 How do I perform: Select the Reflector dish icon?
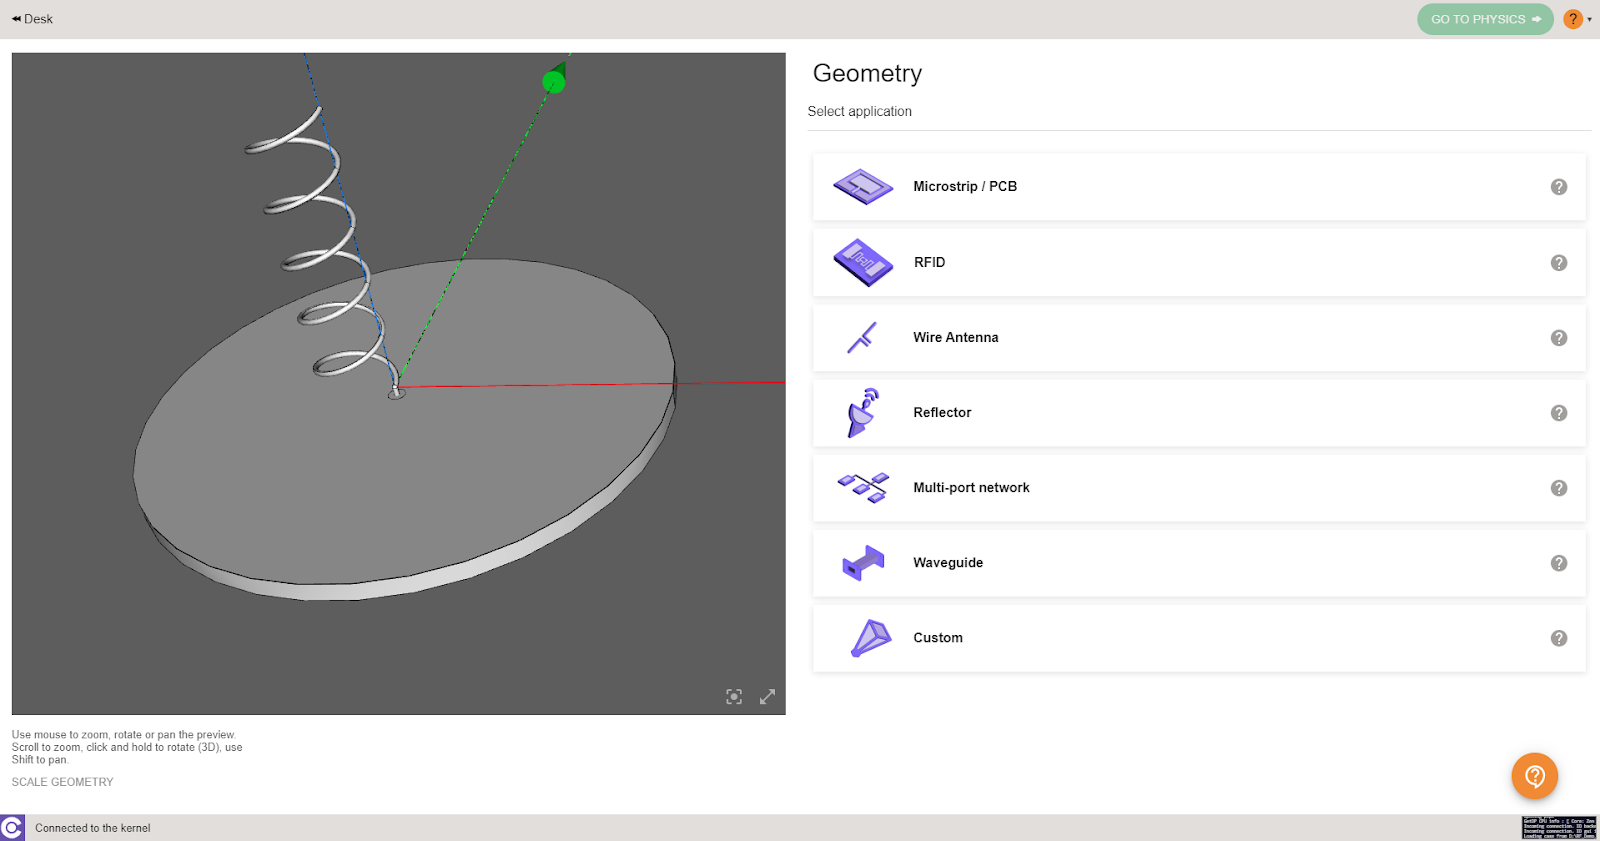862,413
